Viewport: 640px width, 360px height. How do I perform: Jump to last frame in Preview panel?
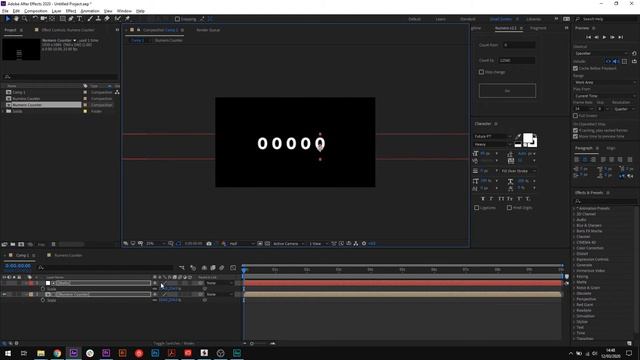[x=621, y=37]
